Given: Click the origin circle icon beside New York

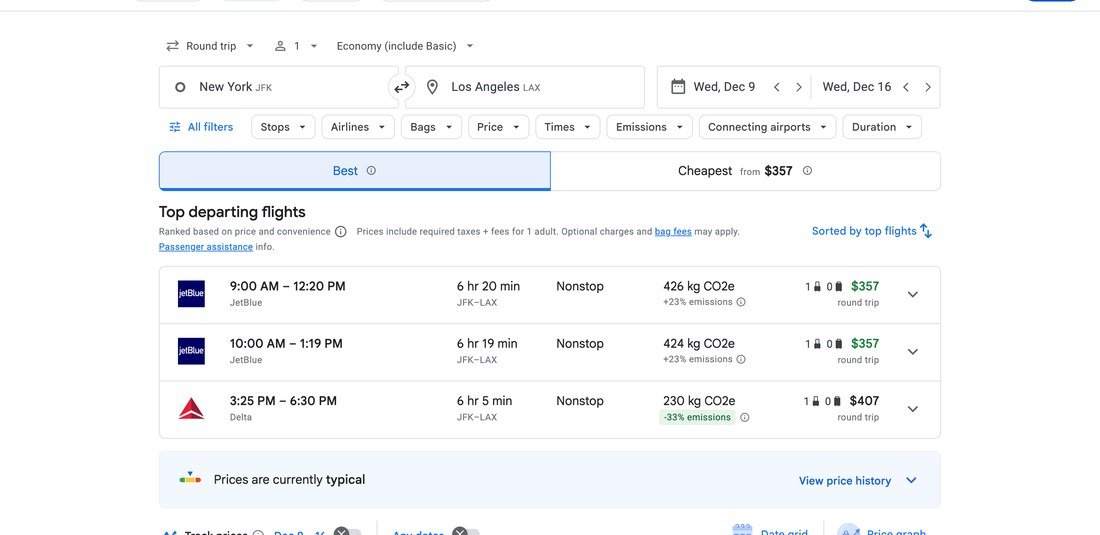Looking at the screenshot, I should tap(180, 87).
